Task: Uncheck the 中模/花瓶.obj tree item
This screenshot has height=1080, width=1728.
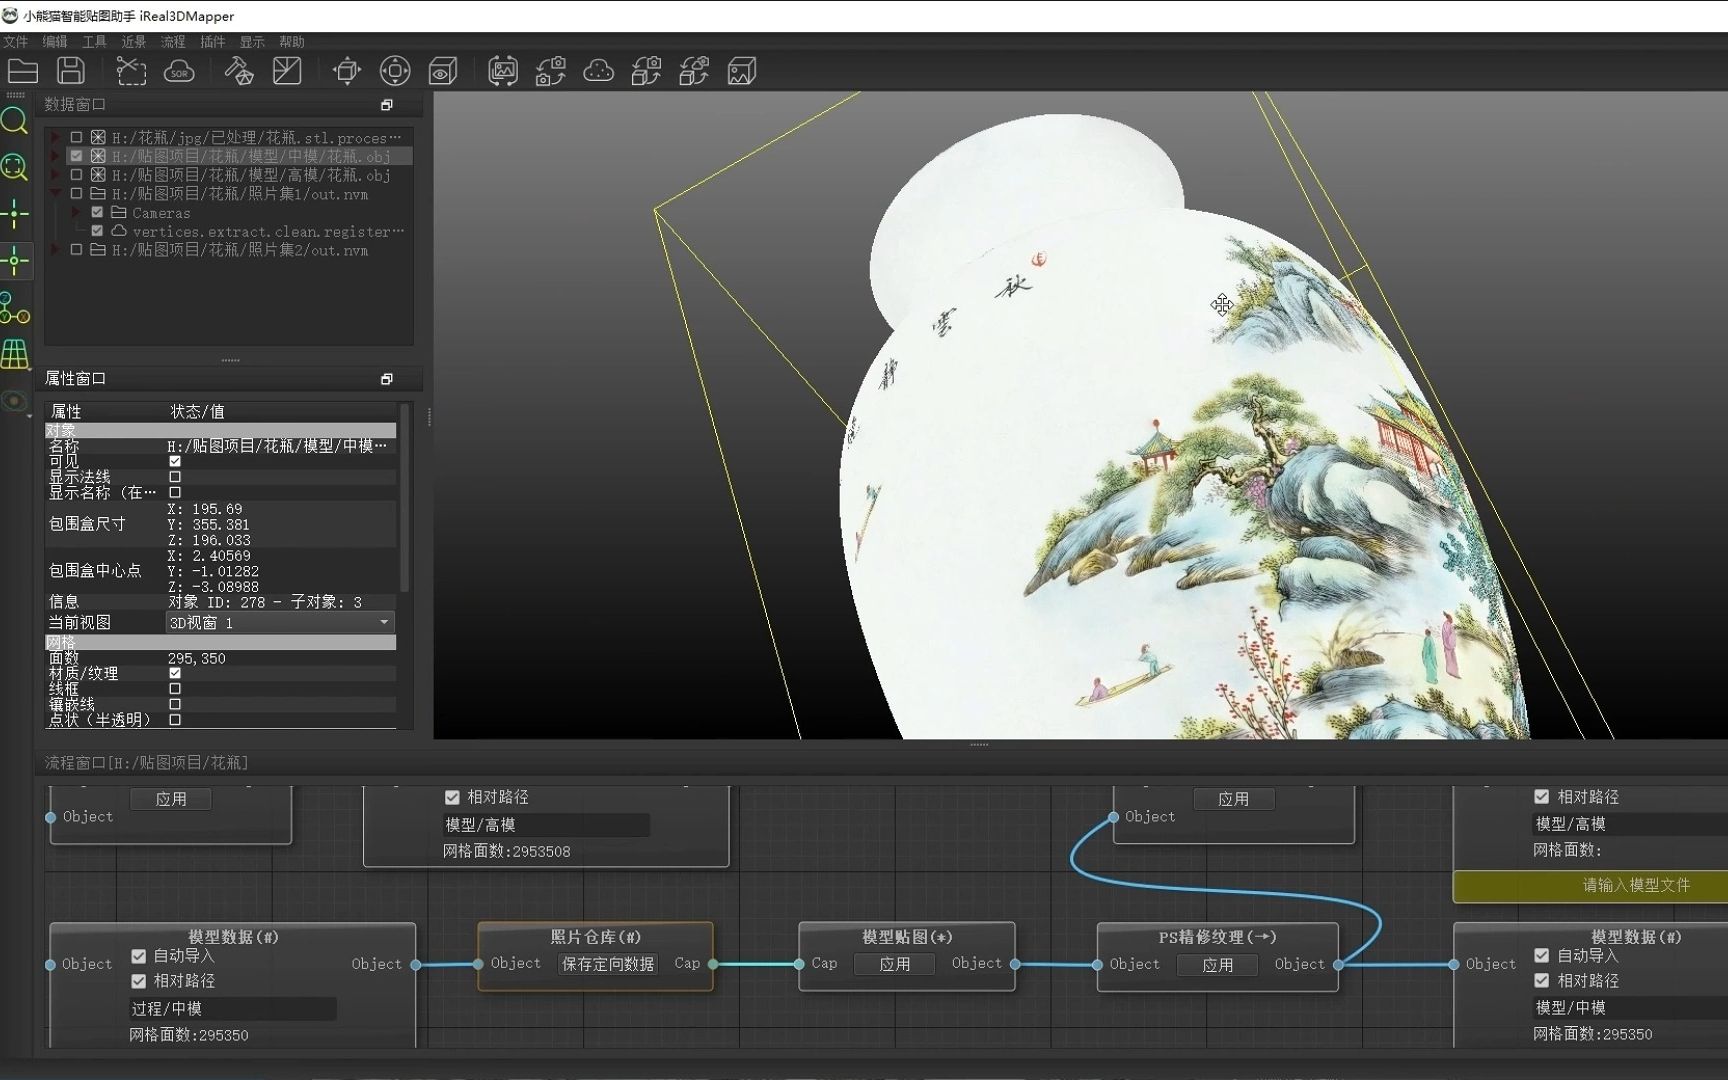Action: (x=76, y=156)
